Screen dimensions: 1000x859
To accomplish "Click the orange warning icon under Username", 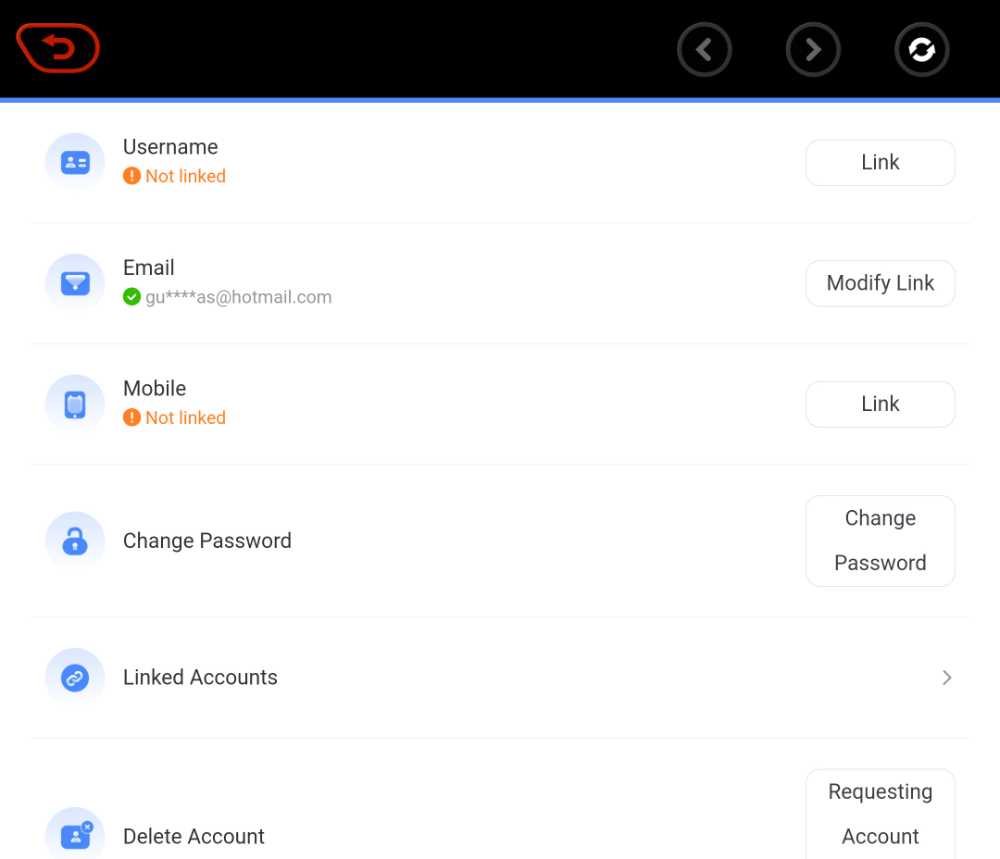I will [x=131, y=175].
